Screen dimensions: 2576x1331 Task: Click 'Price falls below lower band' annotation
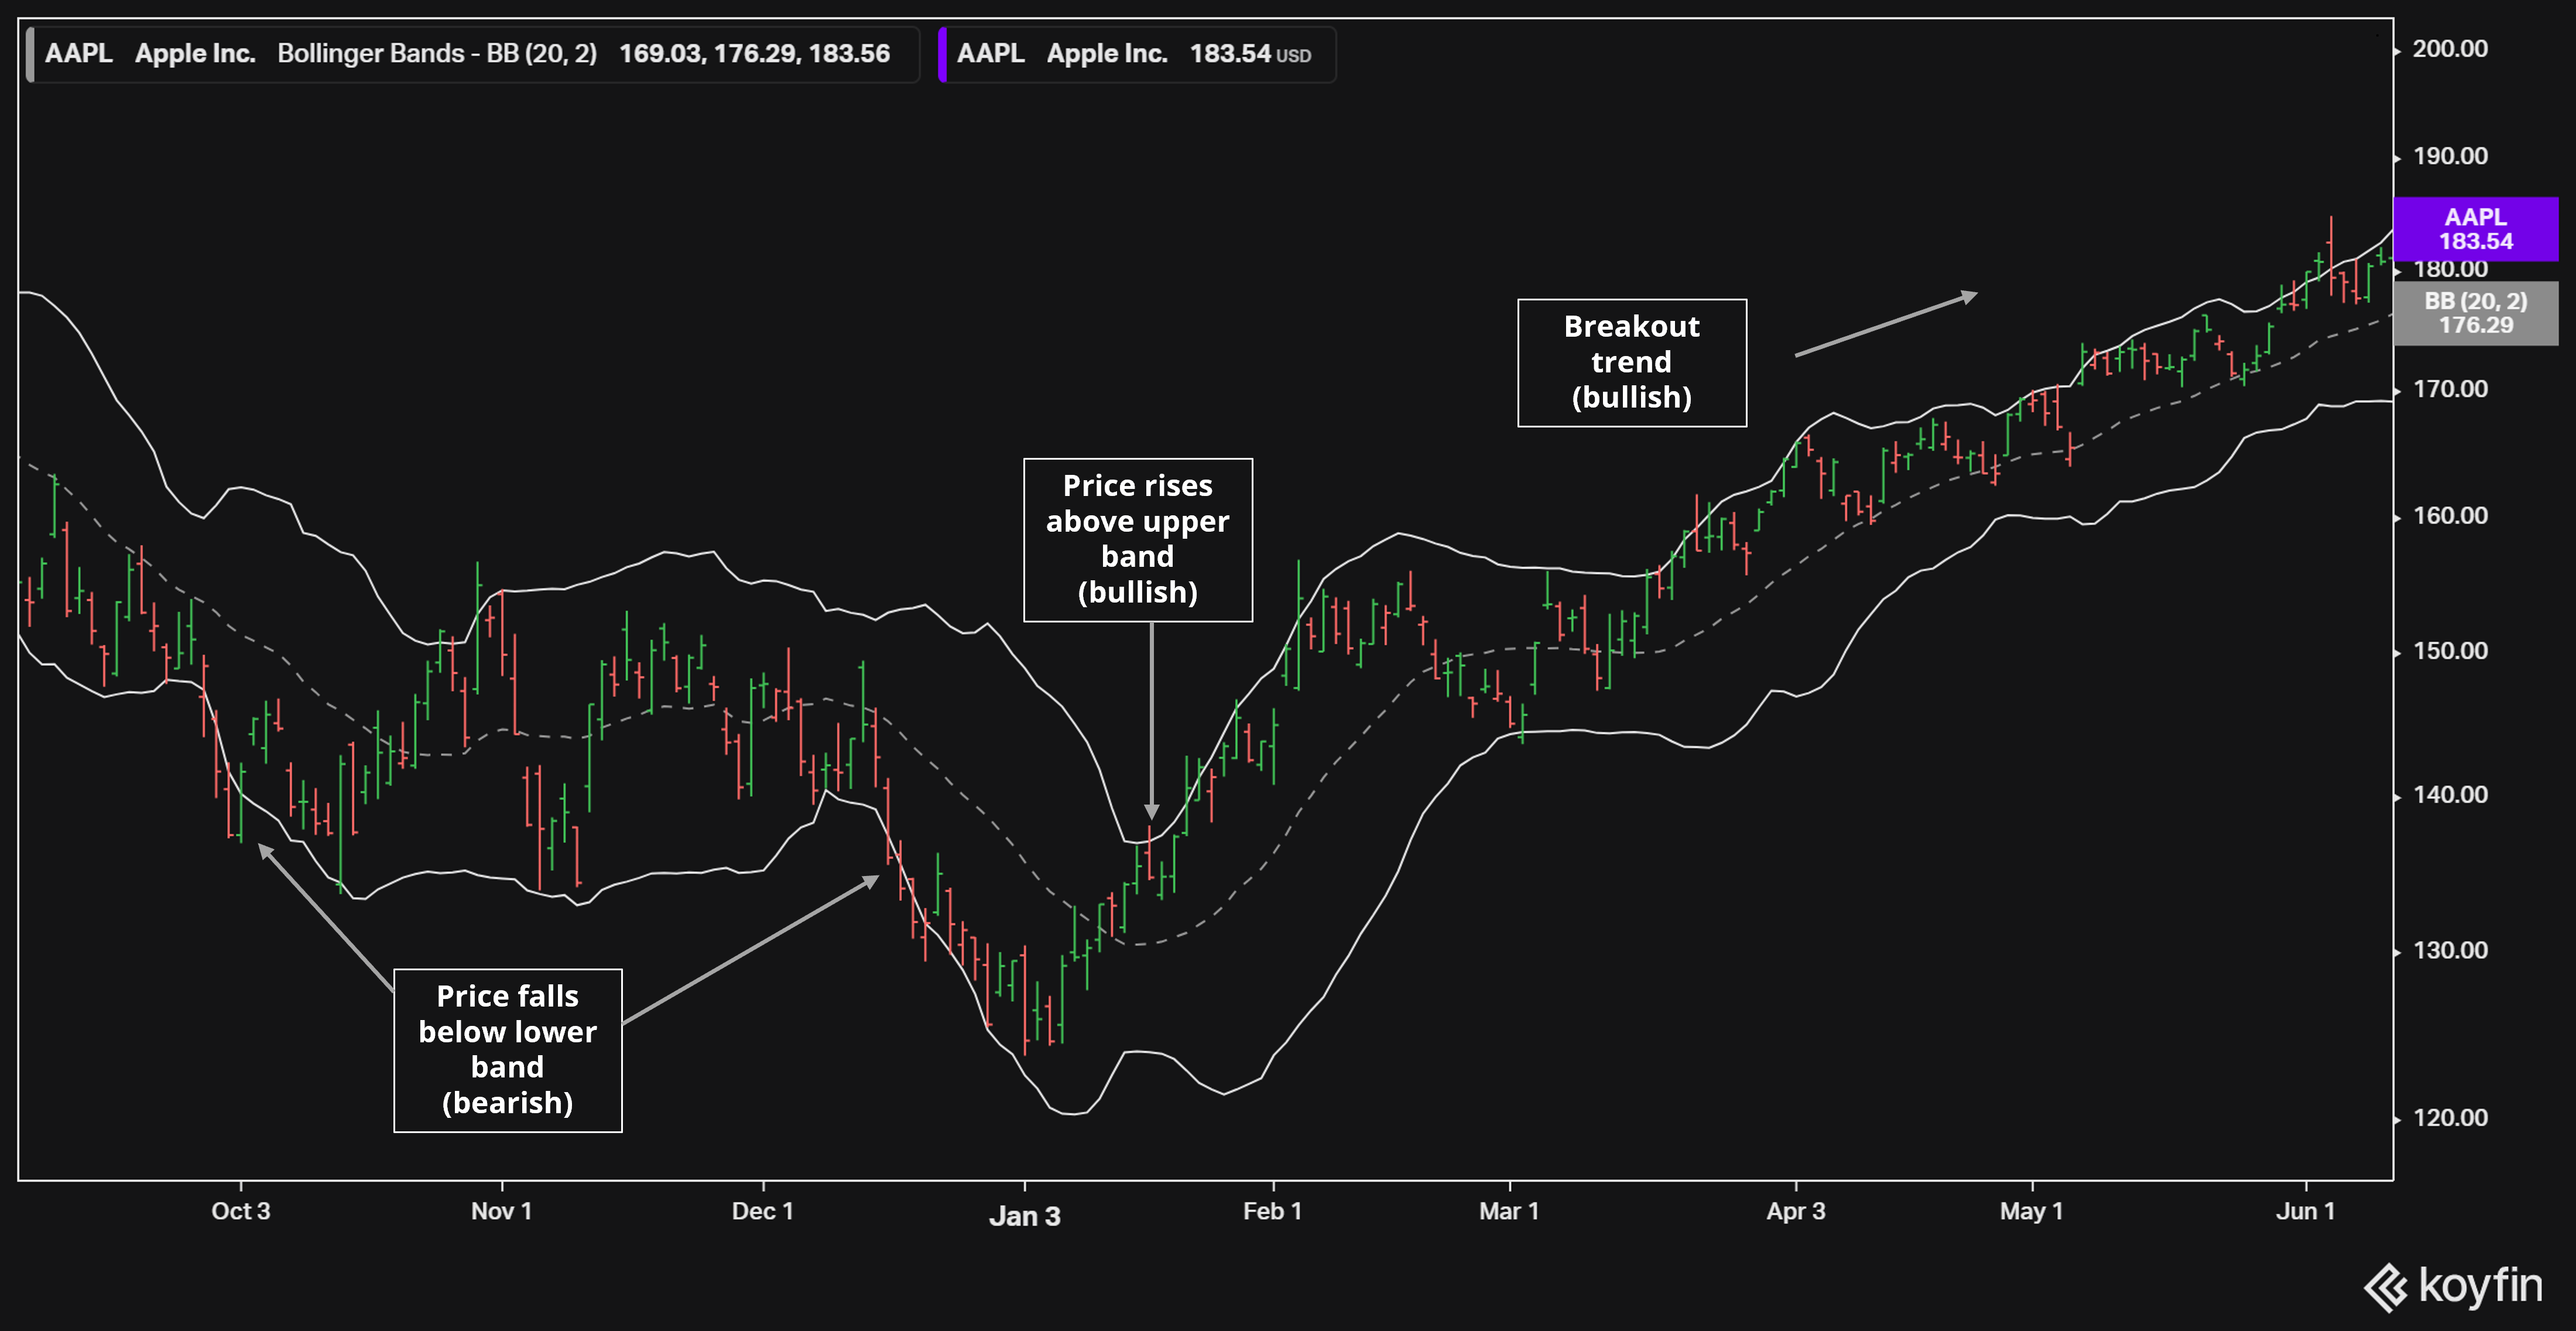tap(507, 1049)
